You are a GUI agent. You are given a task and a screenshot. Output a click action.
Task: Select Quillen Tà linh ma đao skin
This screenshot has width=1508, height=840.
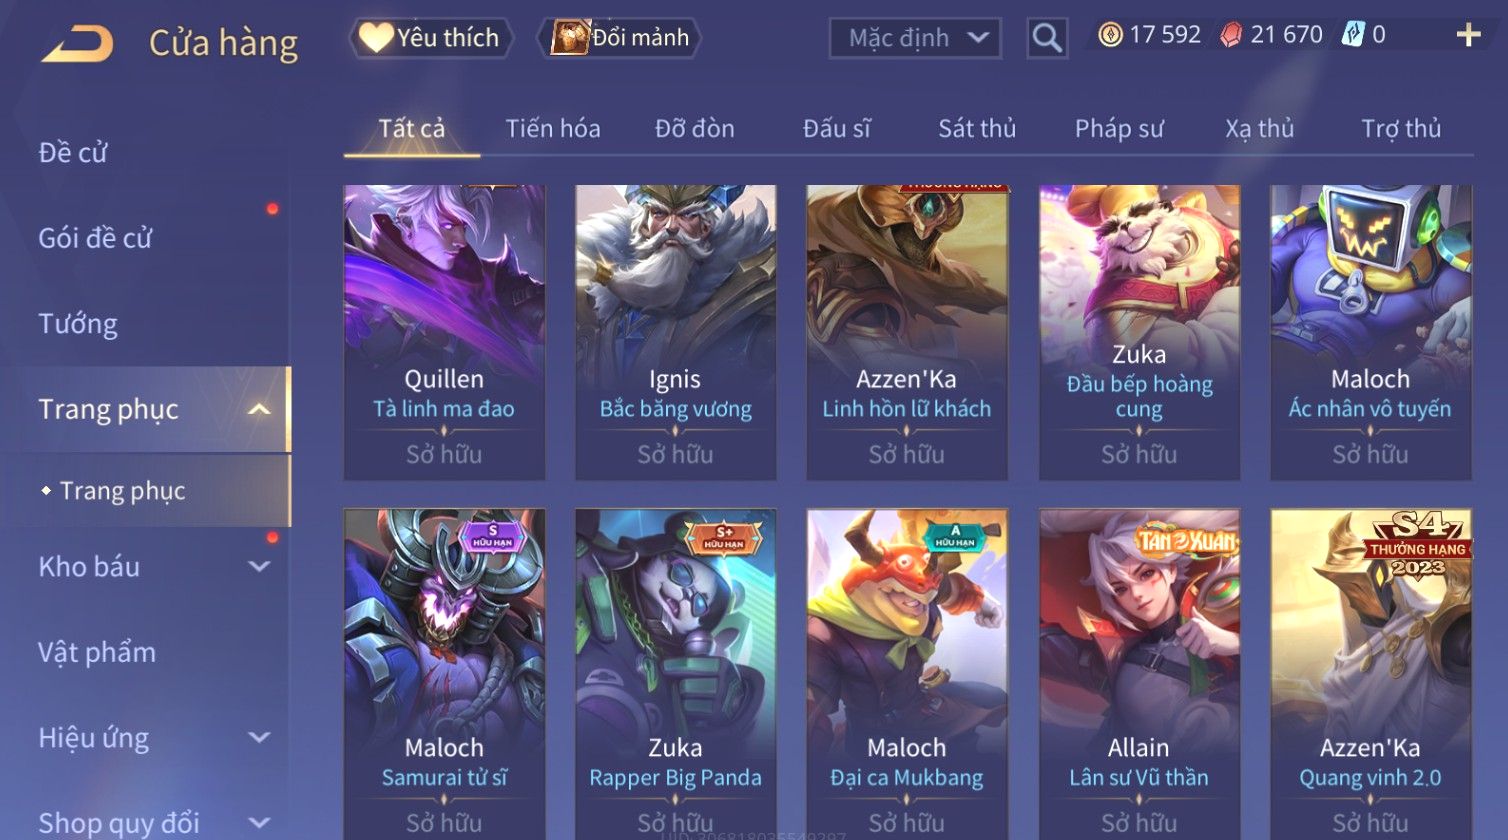(x=444, y=332)
